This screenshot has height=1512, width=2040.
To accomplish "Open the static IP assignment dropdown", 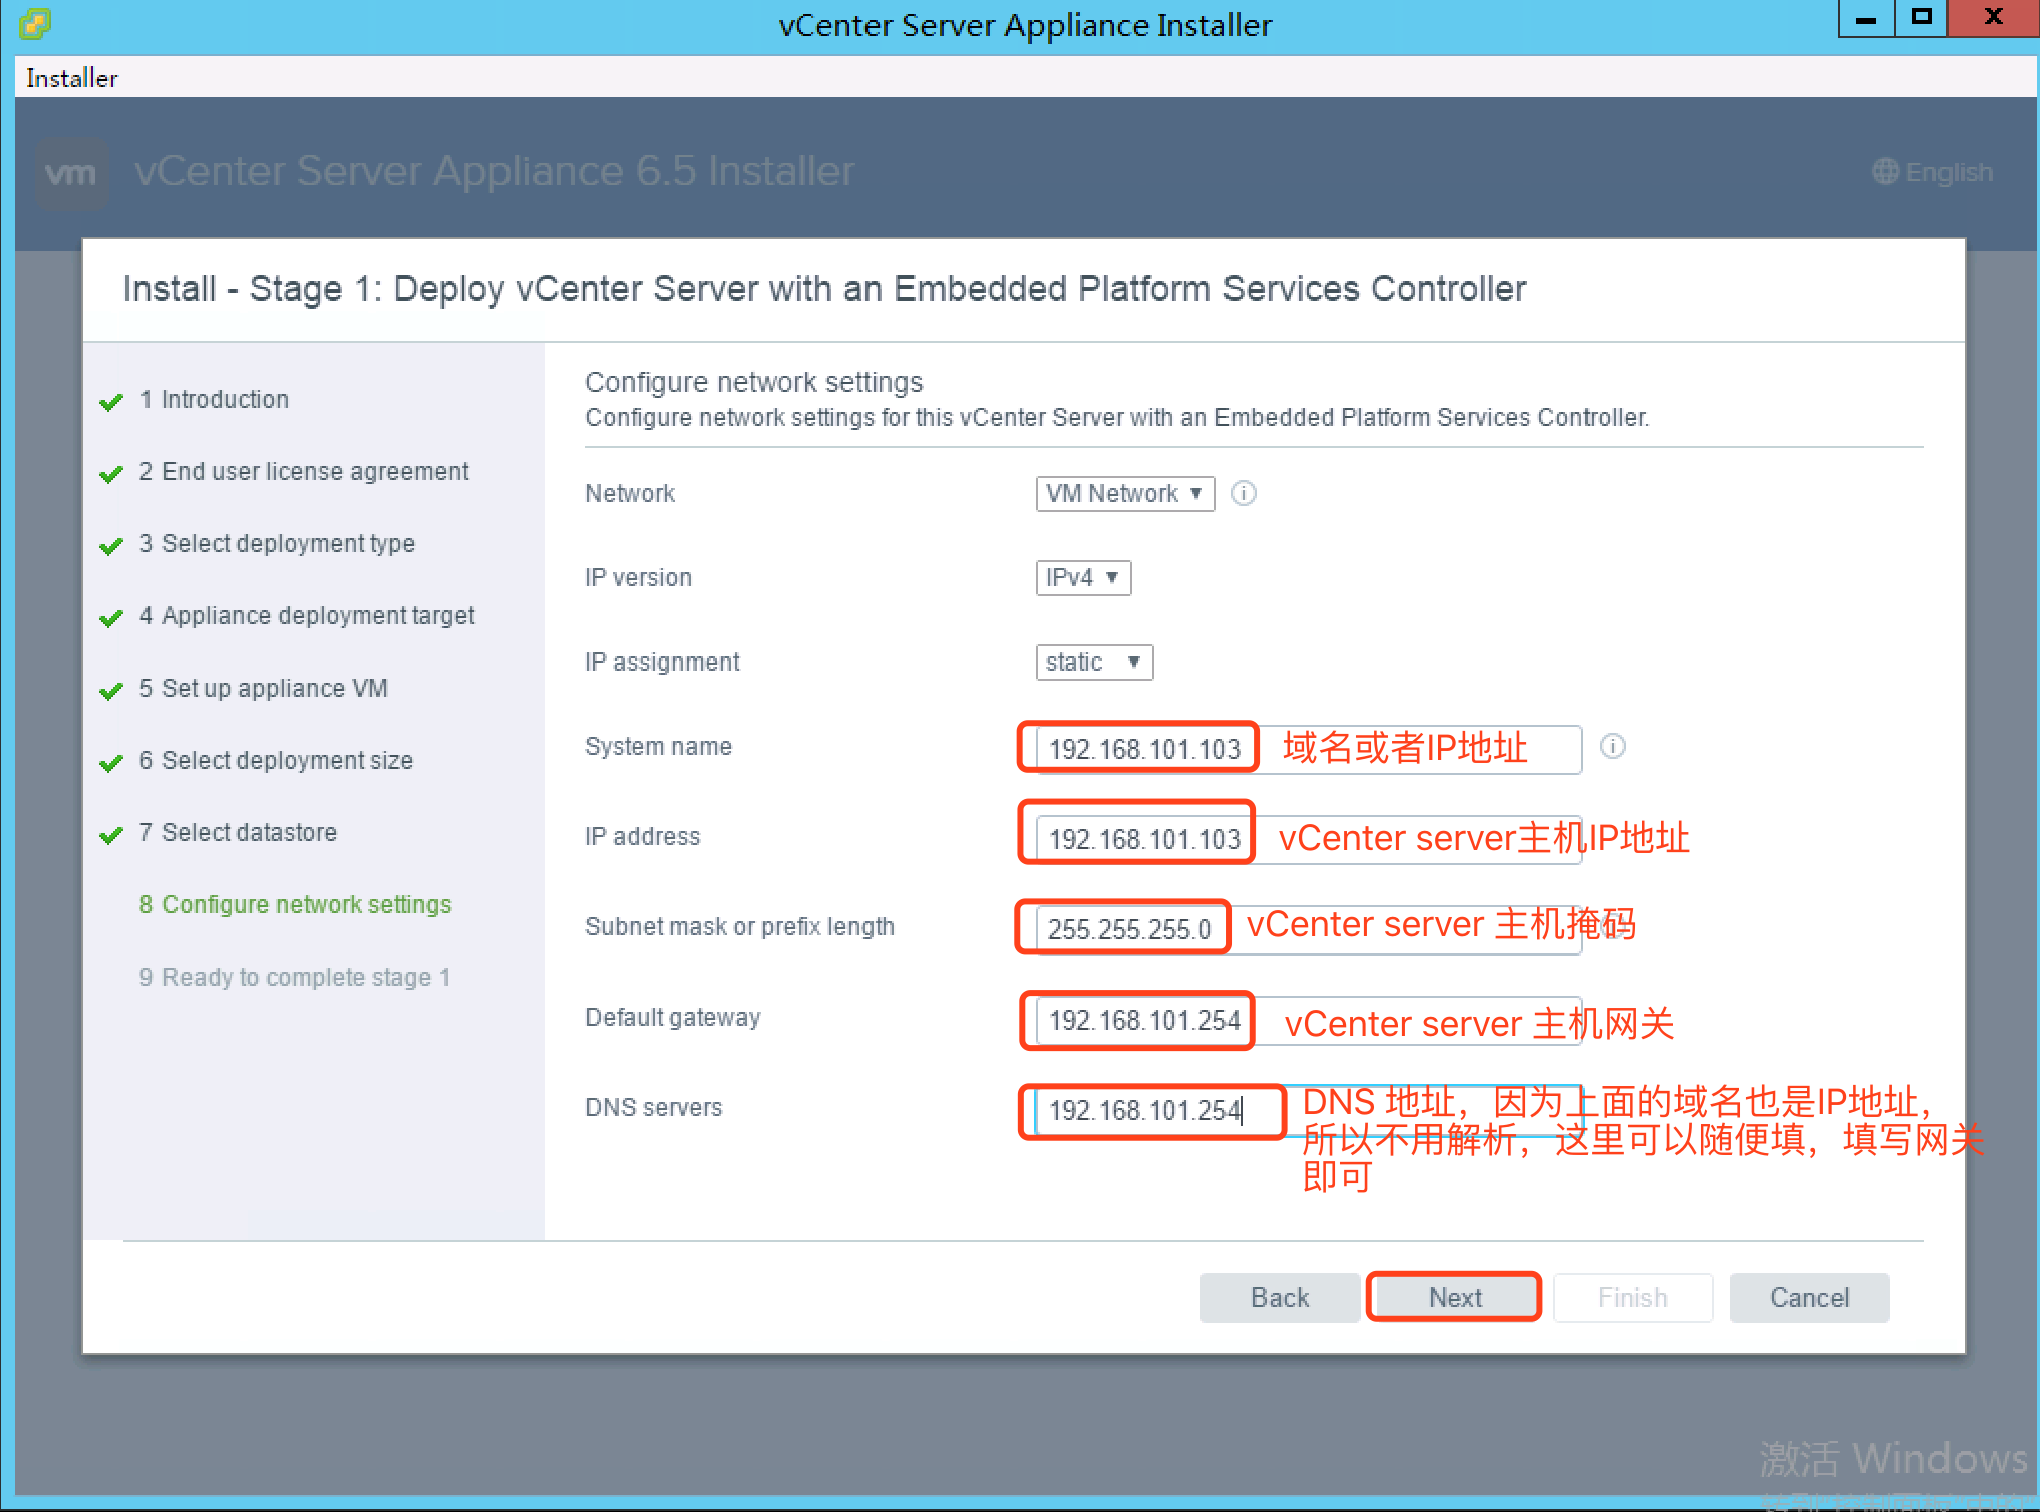I will pyautogui.click(x=1094, y=662).
